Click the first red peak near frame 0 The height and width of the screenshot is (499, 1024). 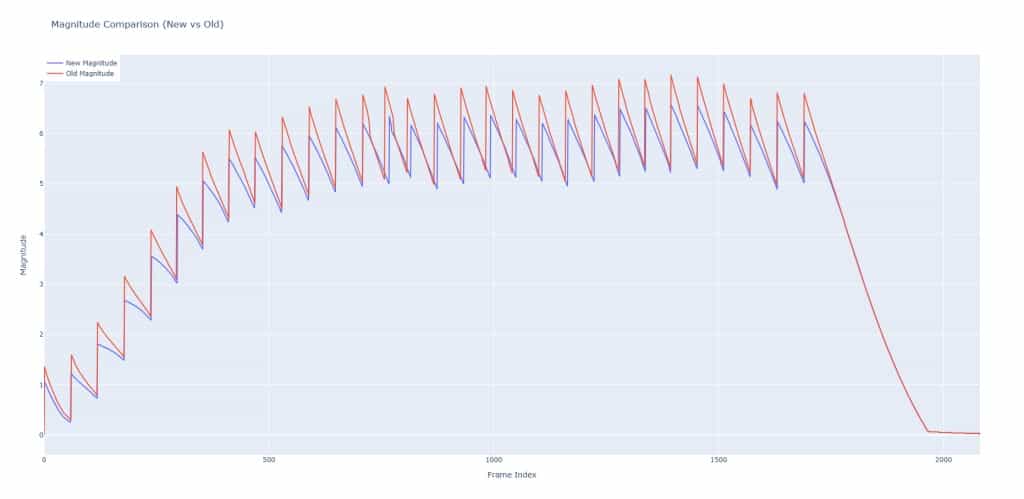[x=45, y=367]
